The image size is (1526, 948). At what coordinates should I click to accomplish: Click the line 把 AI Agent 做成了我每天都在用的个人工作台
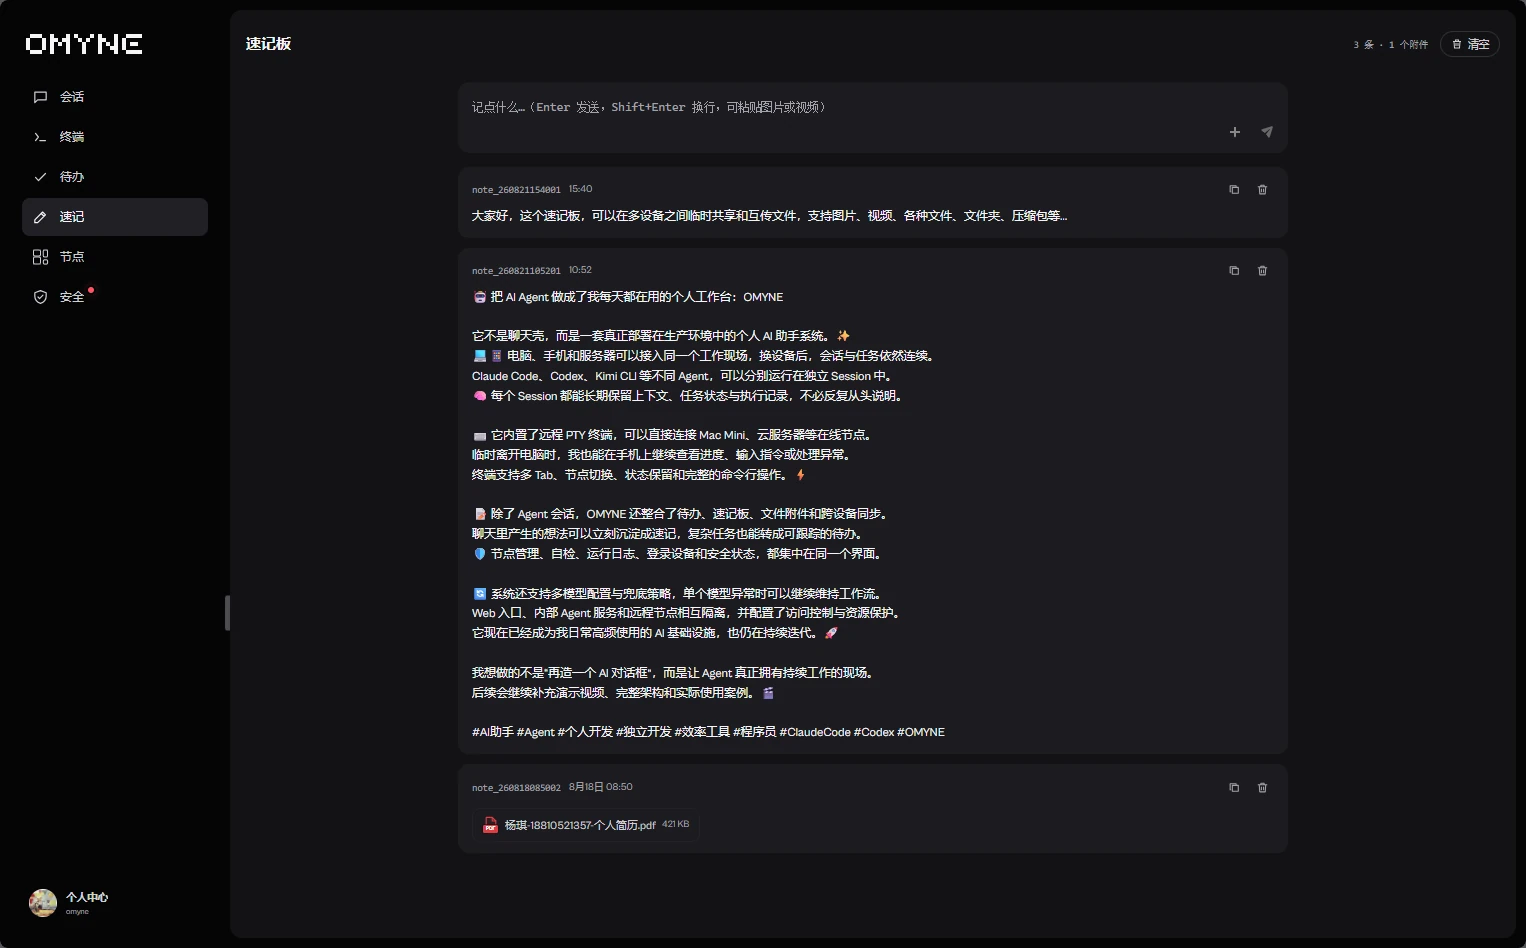coord(628,297)
